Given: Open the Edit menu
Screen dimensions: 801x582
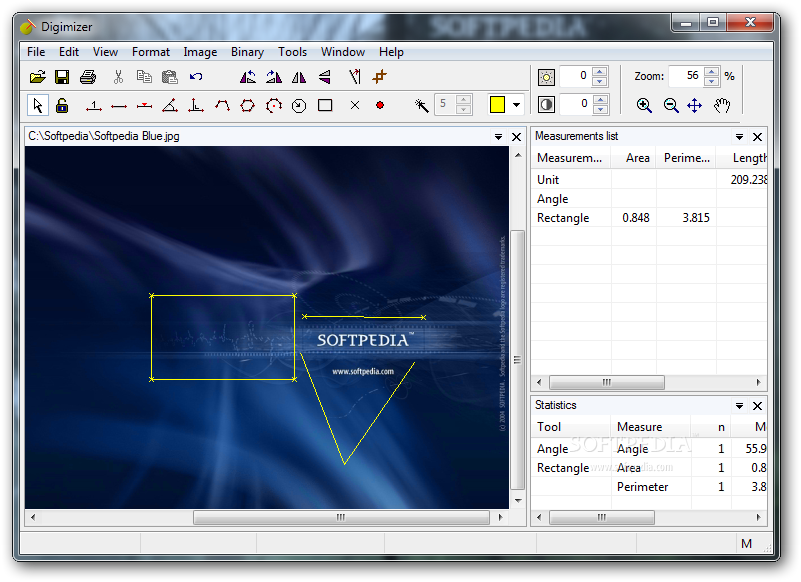Looking at the screenshot, I should (68, 52).
